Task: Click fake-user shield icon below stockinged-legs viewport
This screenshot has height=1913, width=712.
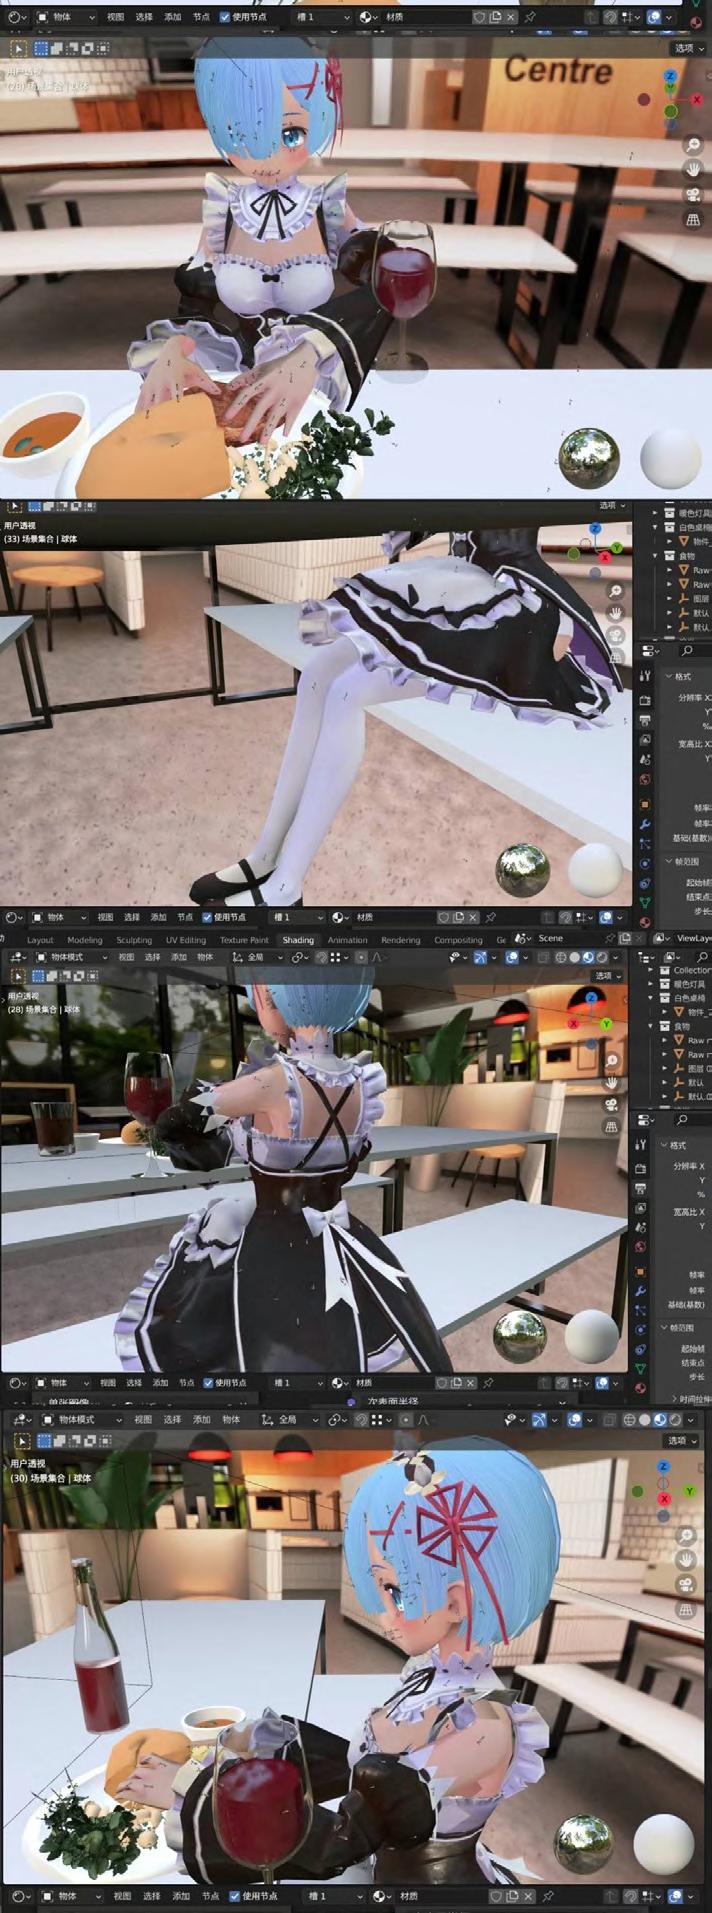Action: click(444, 917)
